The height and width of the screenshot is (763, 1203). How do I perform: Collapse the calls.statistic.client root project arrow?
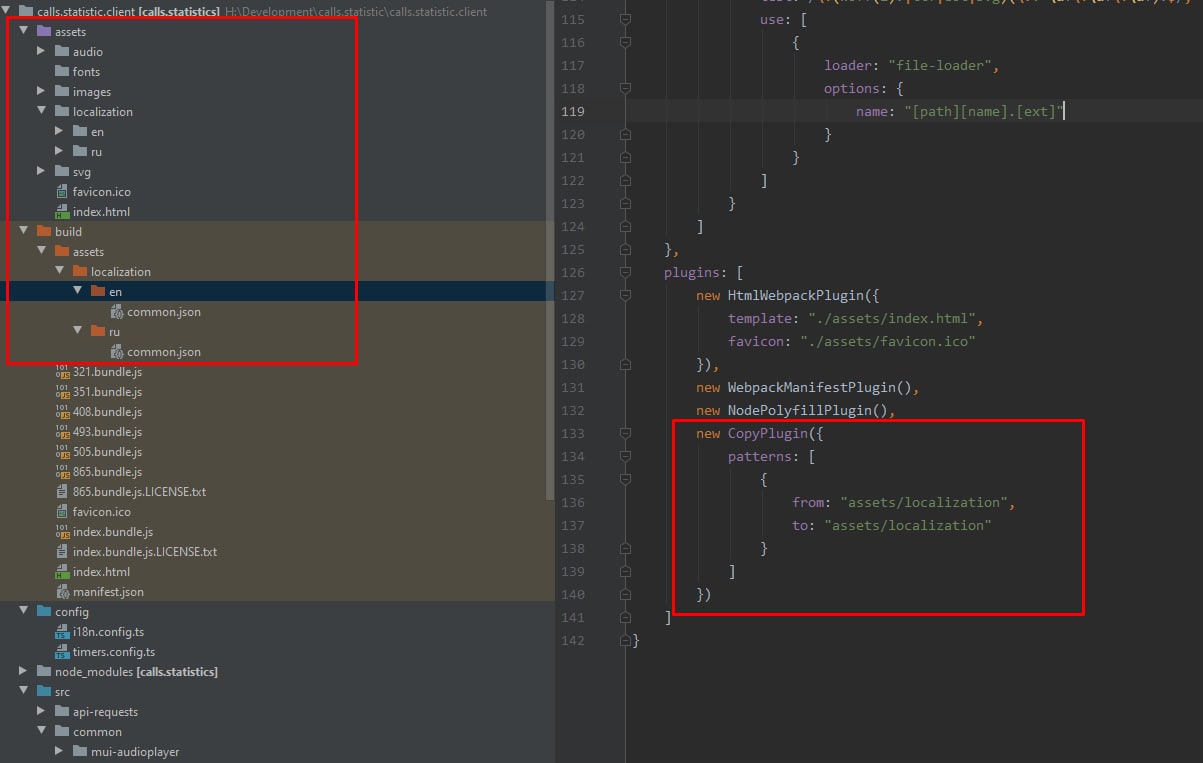click(8, 11)
